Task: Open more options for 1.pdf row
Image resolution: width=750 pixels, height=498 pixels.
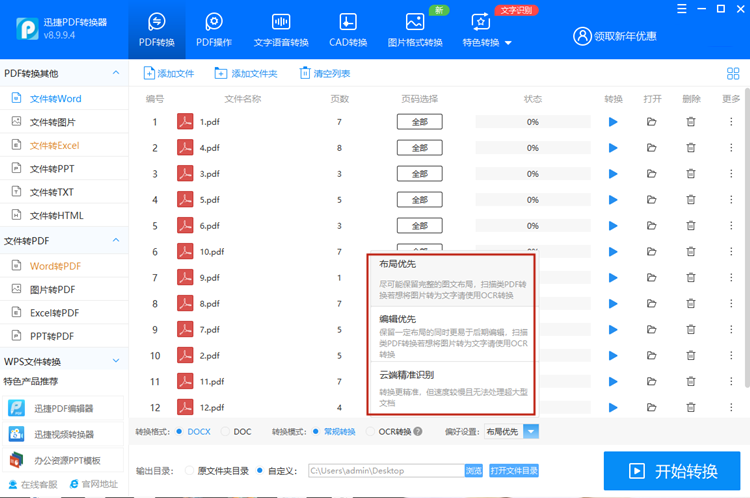Action: [731, 122]
